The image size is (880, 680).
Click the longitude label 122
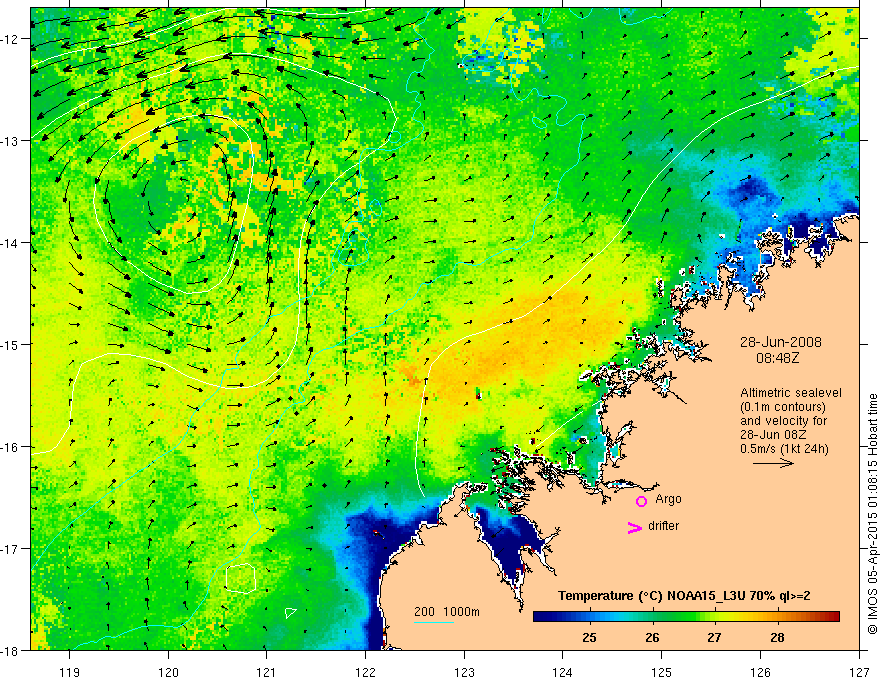pos(365,672)
